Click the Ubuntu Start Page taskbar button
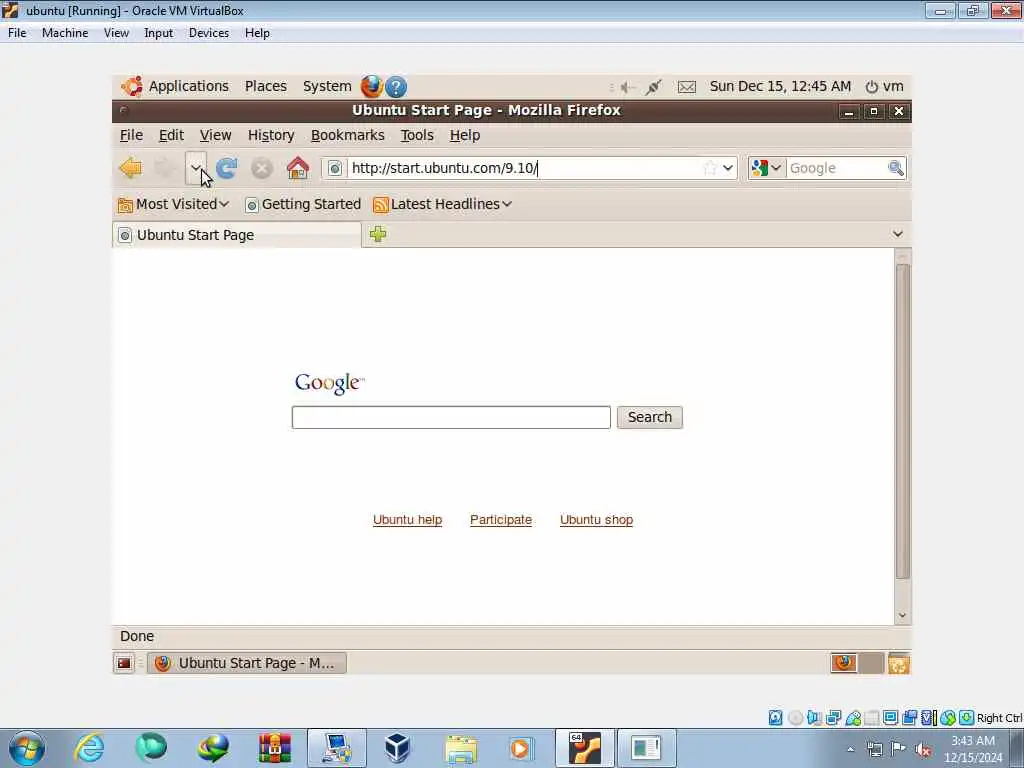This screenshot has width=1024, height=768. [247, 664]
